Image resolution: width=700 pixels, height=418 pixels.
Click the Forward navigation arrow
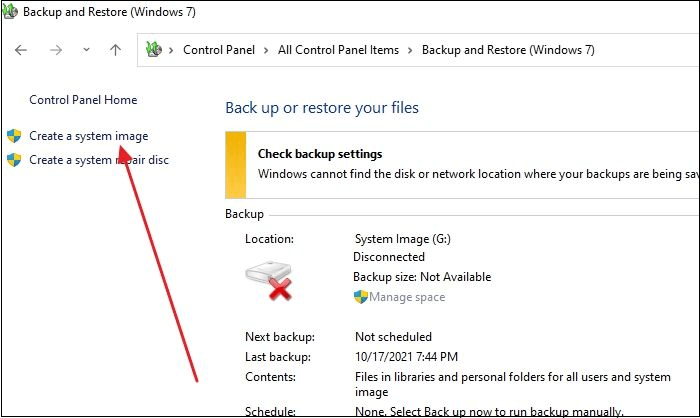[x=56, y=50]
